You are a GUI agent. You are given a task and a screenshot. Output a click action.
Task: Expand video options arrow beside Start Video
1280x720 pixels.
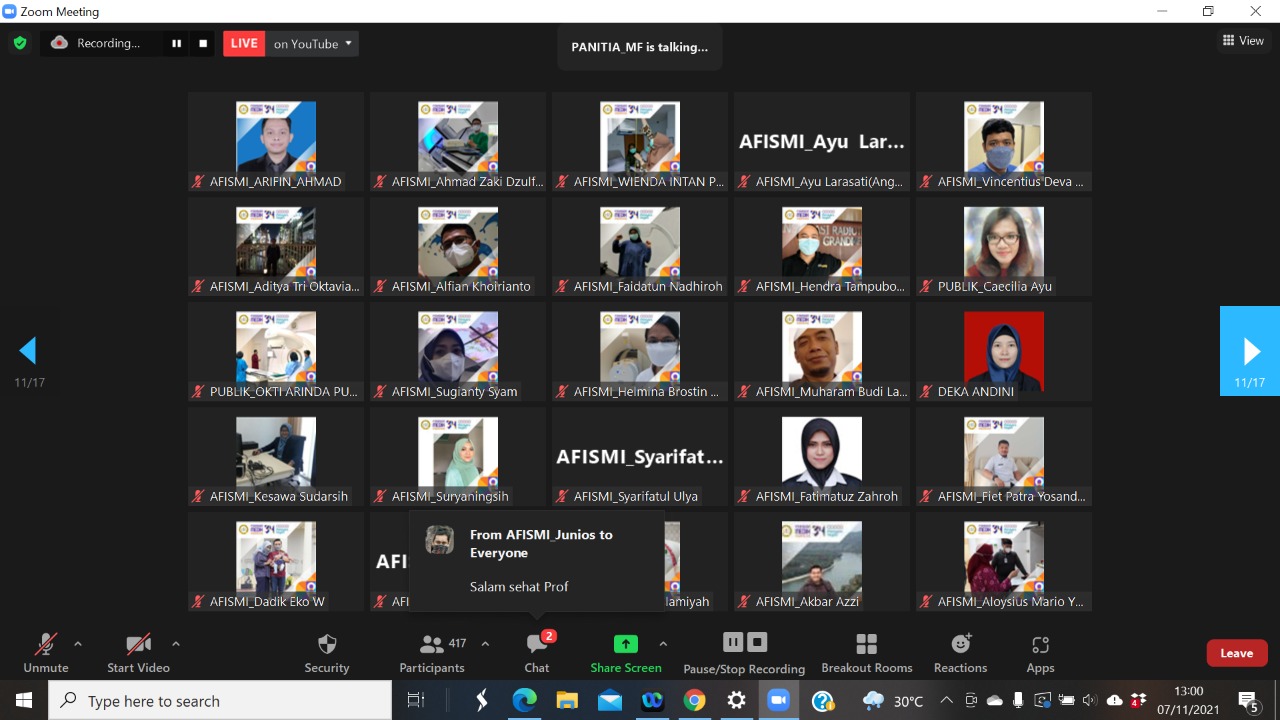coord(176,644)
